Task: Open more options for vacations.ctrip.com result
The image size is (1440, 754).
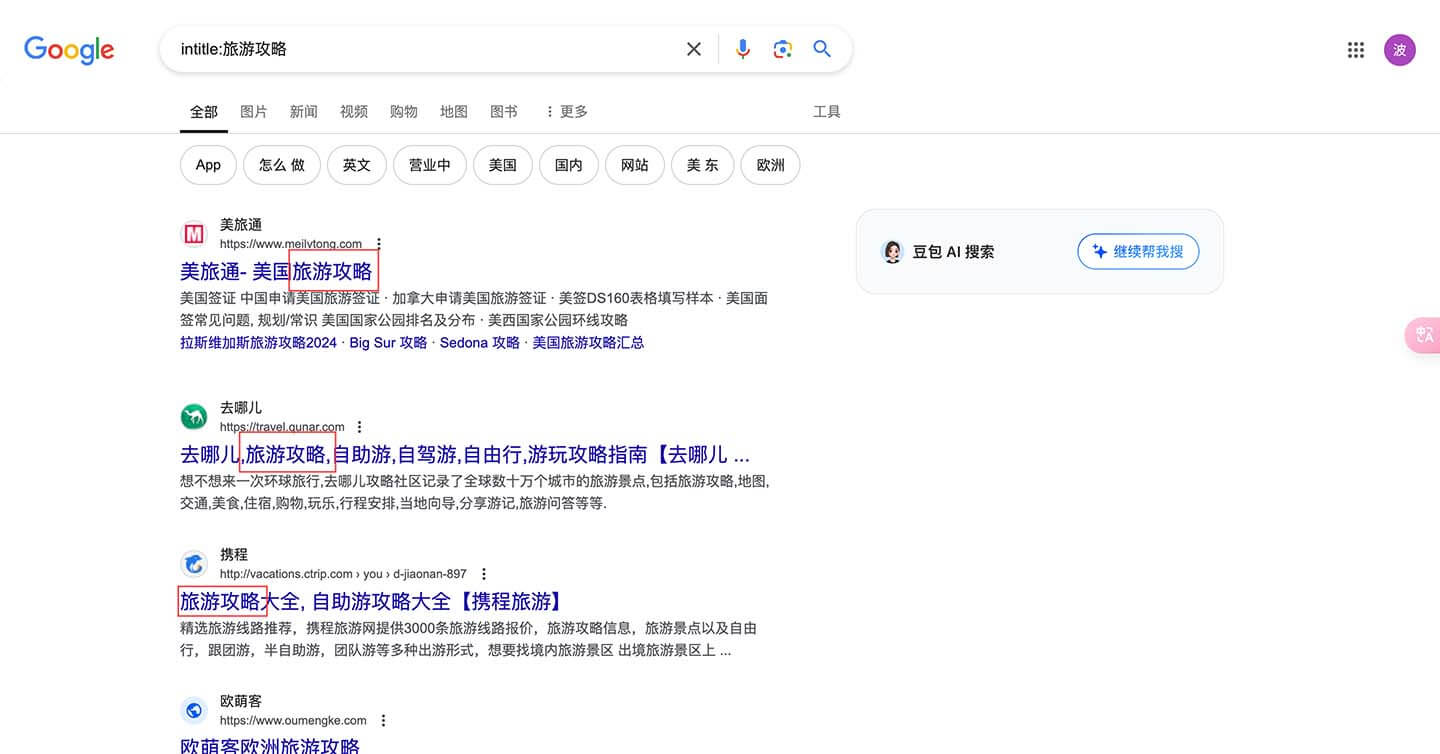Action: click(x=484, y=574)
